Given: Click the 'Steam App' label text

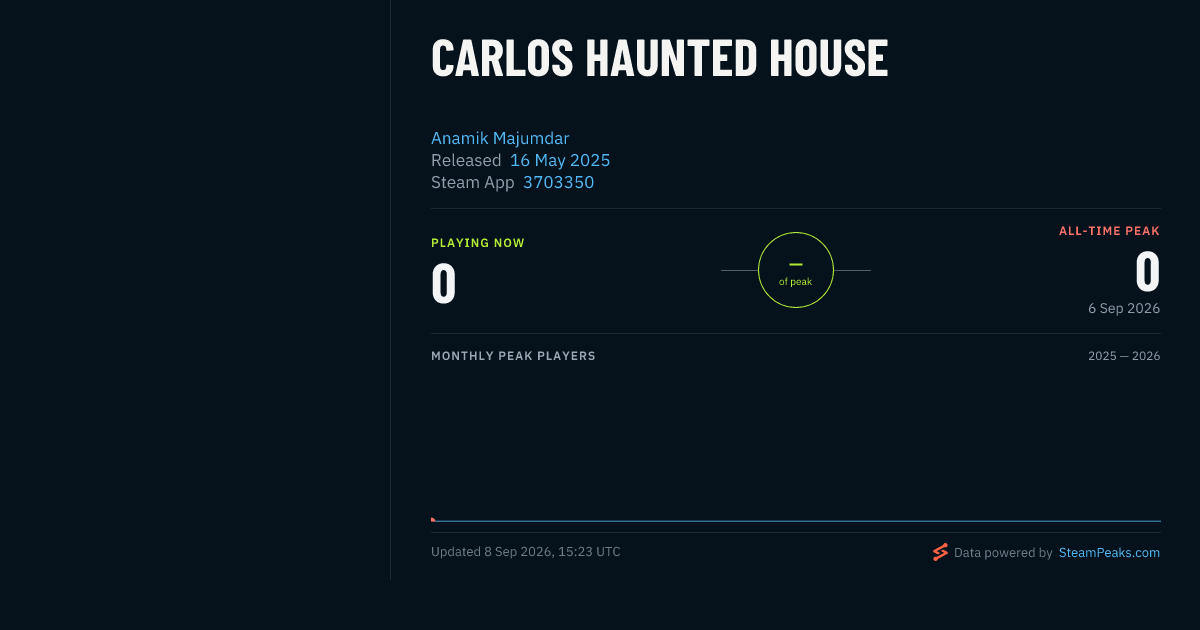Looking at the screenshot, I should 473,182.
